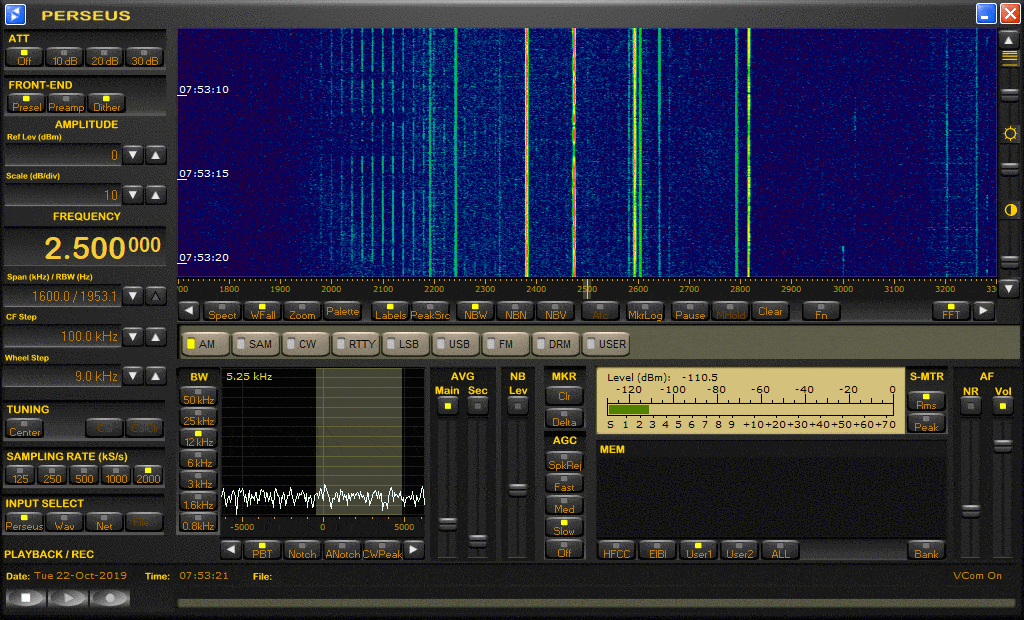The height and width of the screenshot is (620, 1024).
Task: Increase Scale dB/div with up arrow
Action: tap(155, 195)
